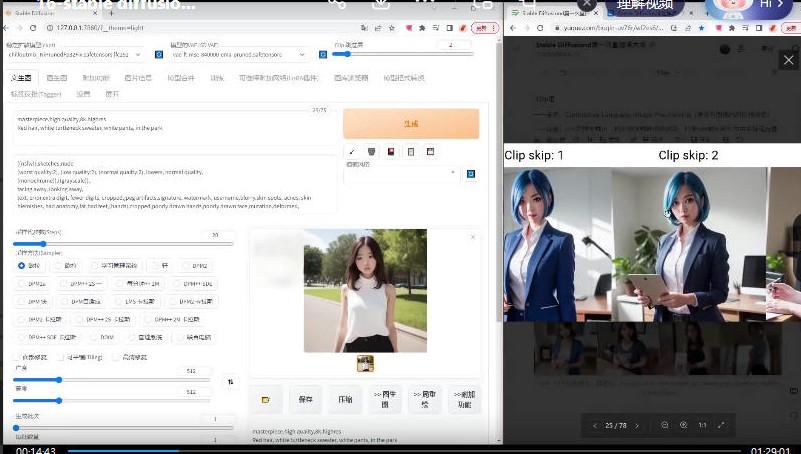Switch to the img2img tab
The height and width of the screenshot is (454, 801).
point(57,77)
